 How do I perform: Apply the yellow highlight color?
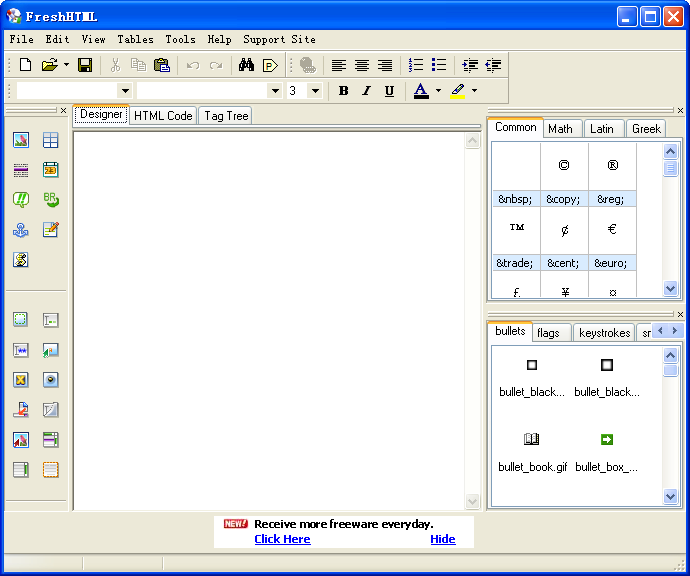[x=458, y=91]
